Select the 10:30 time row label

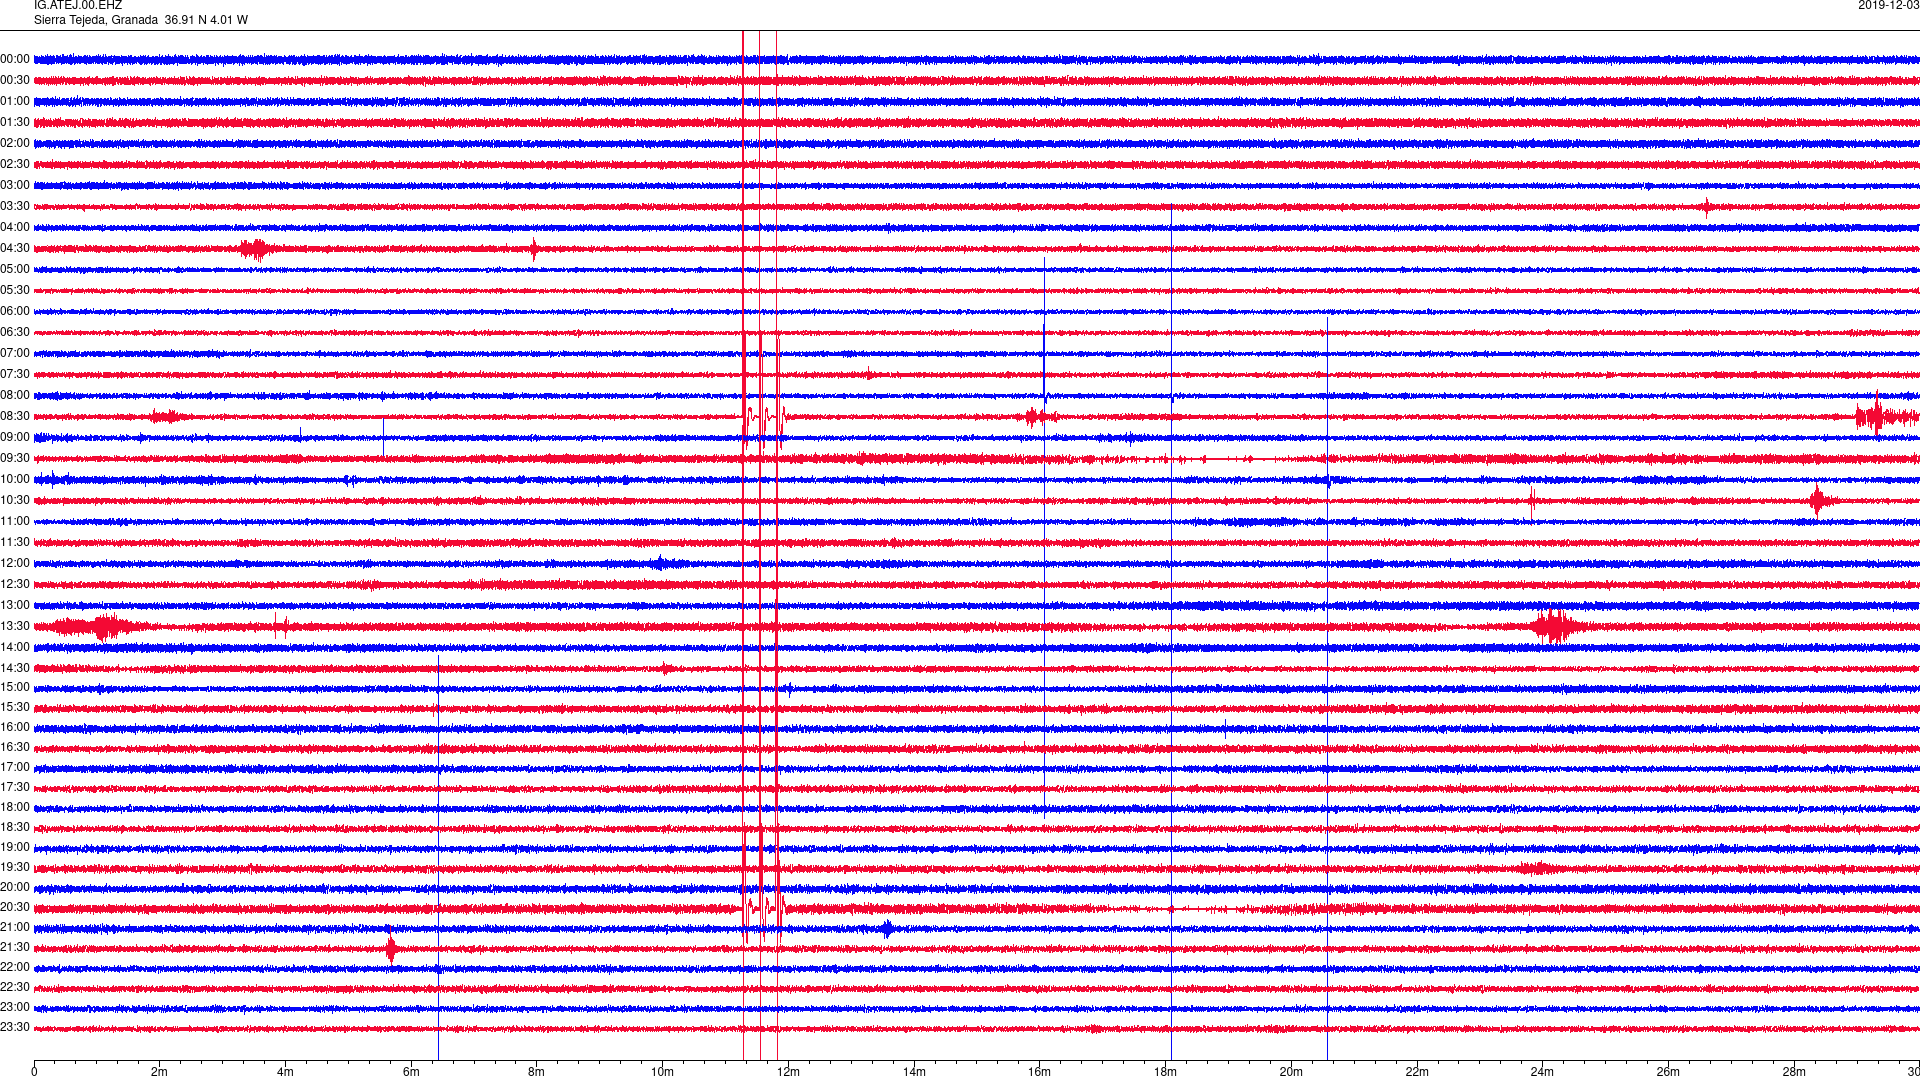click(x=15, y=501)
